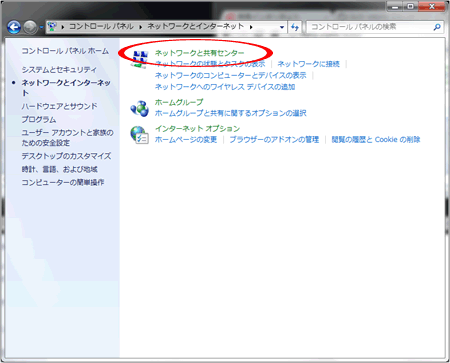
Task: Open the address bar history dropdown arrow
Action: 282,27
